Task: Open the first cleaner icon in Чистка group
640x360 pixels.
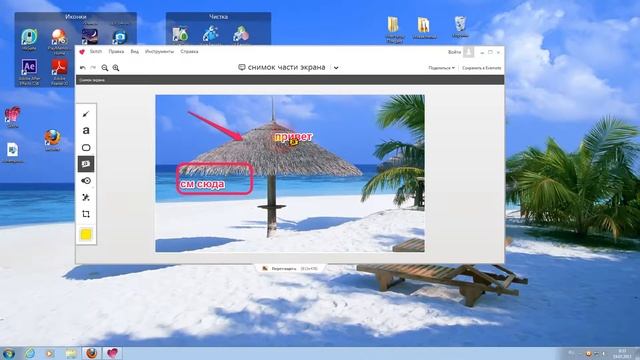Action: pyautogui.click(x=180, y=34)
